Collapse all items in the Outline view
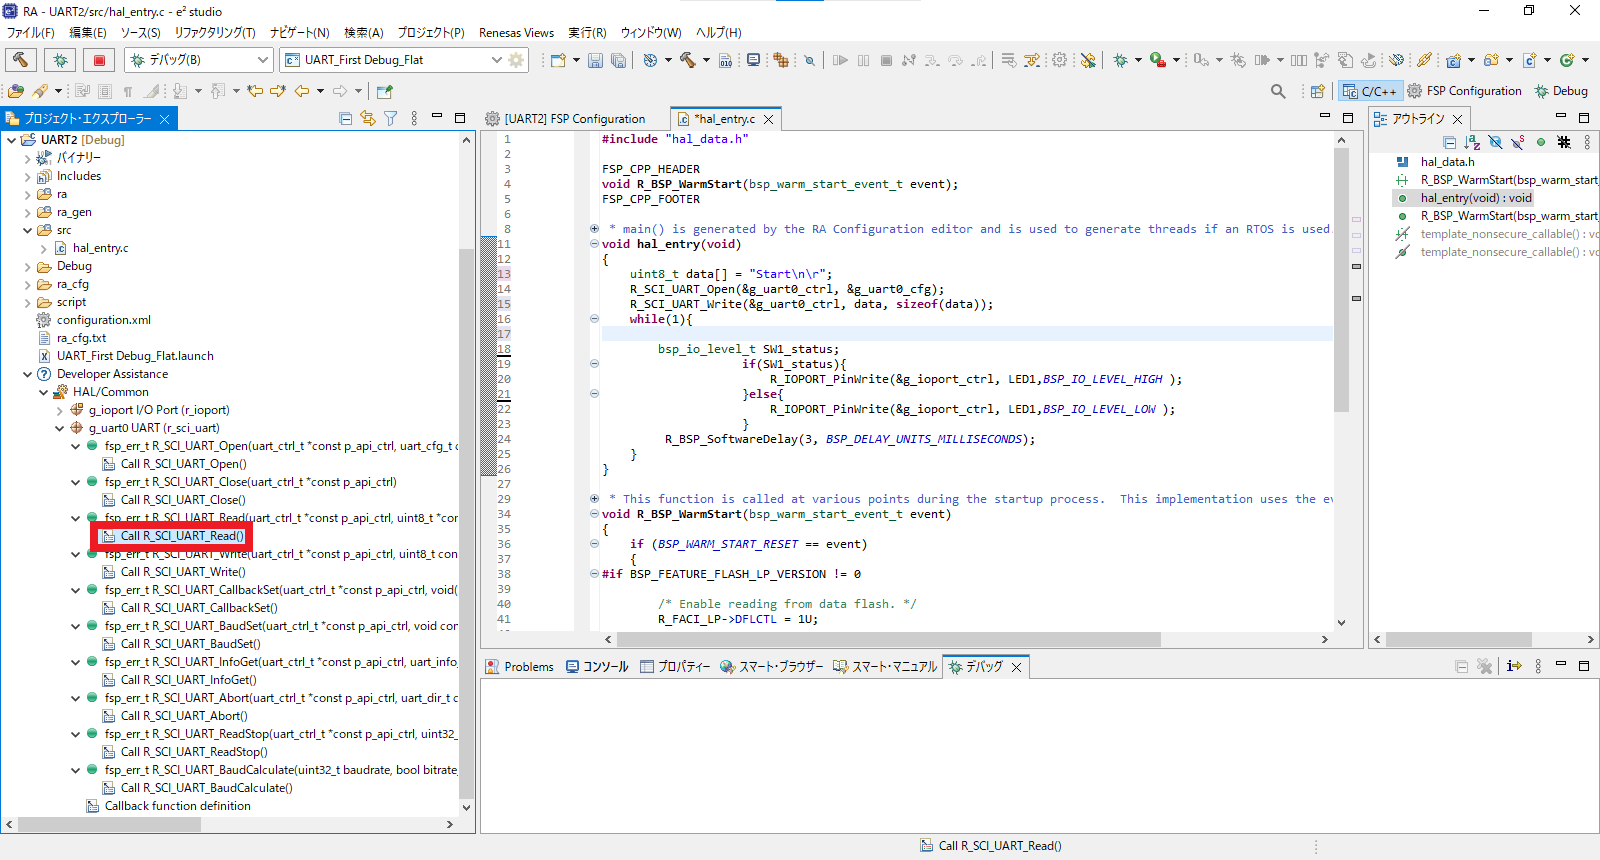 1449,142
